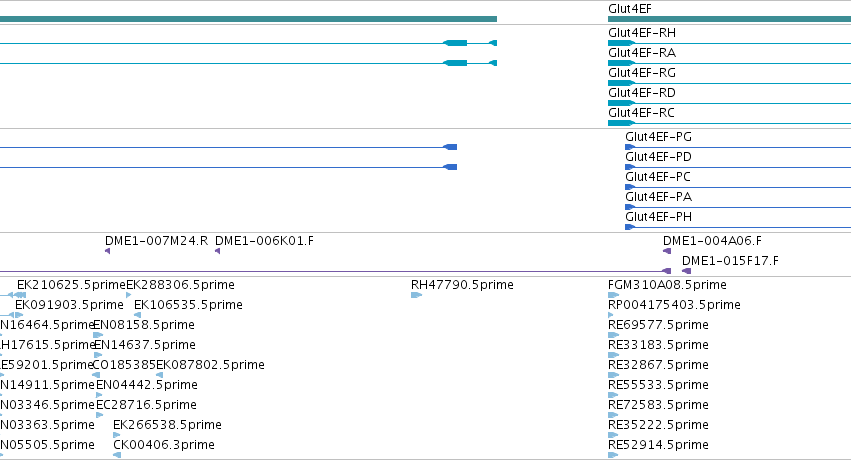
Task: Click the Glut4EF-RC transcript label
Action: point(642,113)
